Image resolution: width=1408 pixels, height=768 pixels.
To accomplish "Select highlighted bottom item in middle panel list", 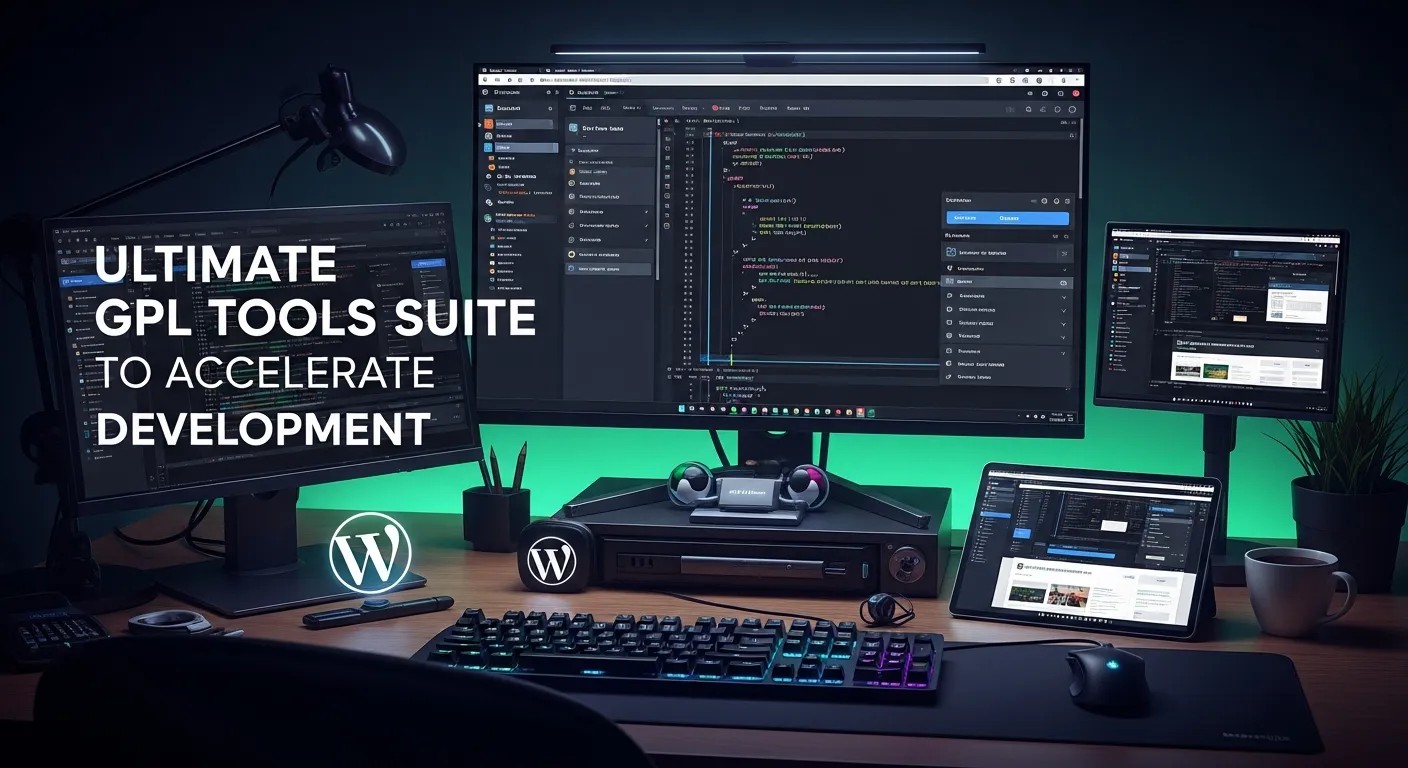I will click(608, 269).
